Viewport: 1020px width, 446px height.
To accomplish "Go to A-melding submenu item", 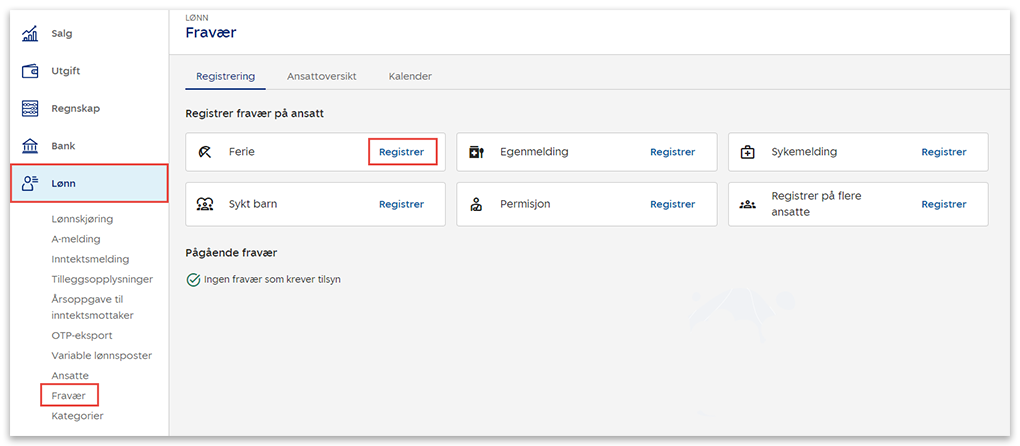I will [76, 239].
